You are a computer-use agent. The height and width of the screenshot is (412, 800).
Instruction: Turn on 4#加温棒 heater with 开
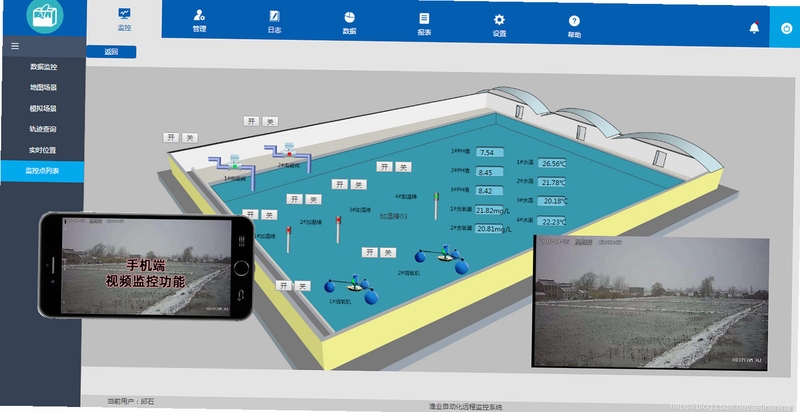(x=385, y=166)
